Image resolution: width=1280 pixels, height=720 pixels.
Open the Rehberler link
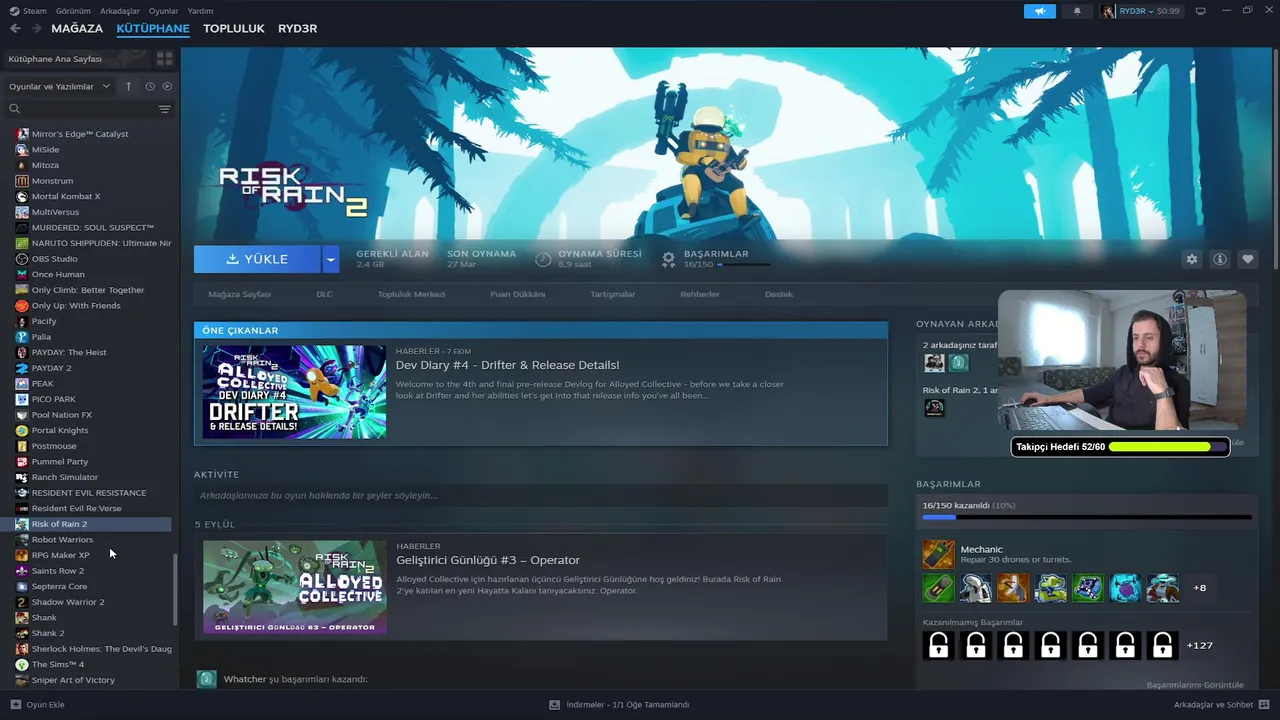700,294
